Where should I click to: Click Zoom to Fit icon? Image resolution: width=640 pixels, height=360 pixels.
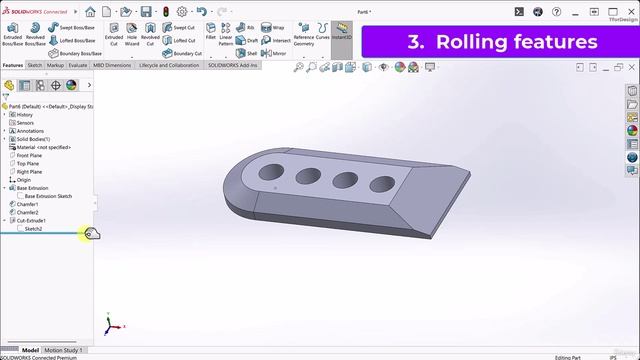(x=299, y=67)
